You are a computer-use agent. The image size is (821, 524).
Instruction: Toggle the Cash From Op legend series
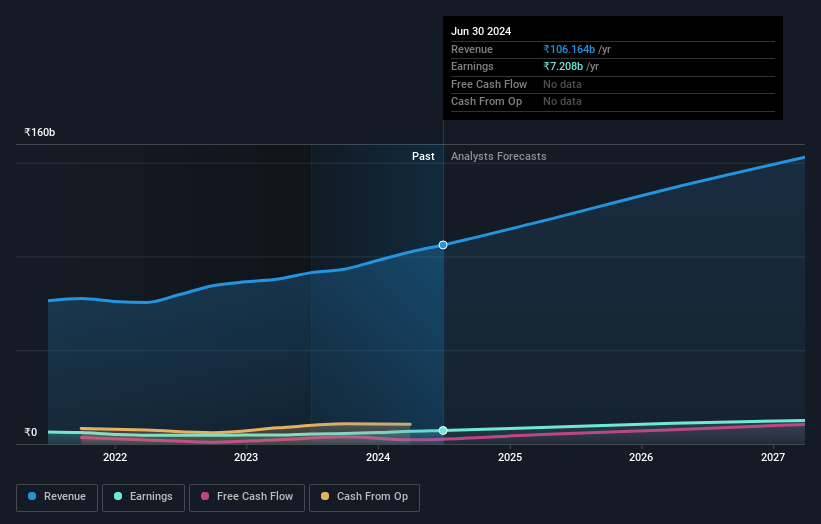[x=364, y=497]
